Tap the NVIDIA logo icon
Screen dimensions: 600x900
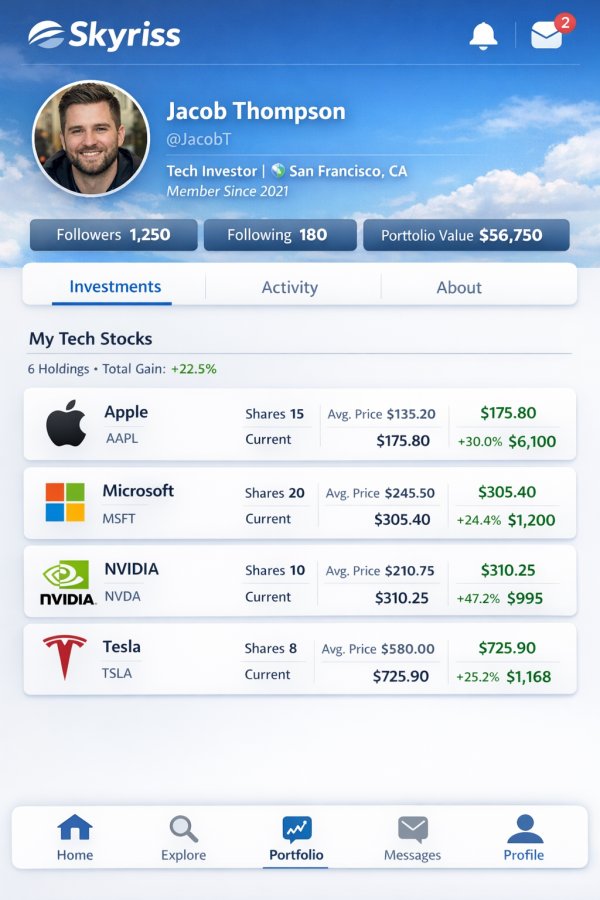pos(66,582)
